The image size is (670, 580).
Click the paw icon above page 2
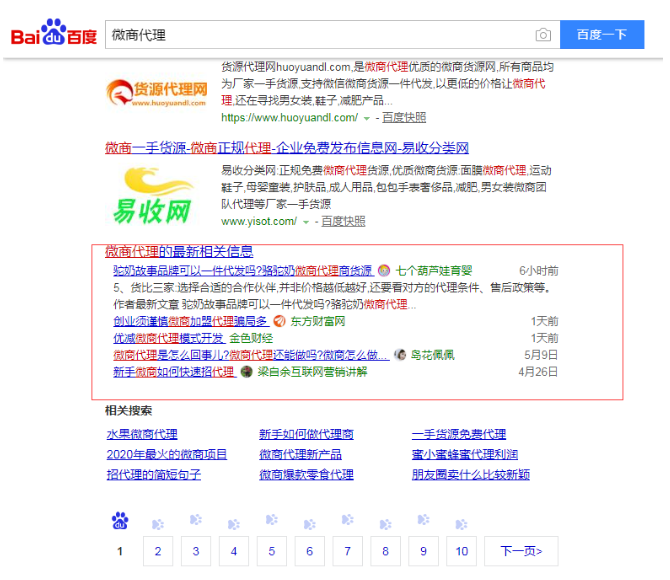pyautogui.click(x=158, y=524)
